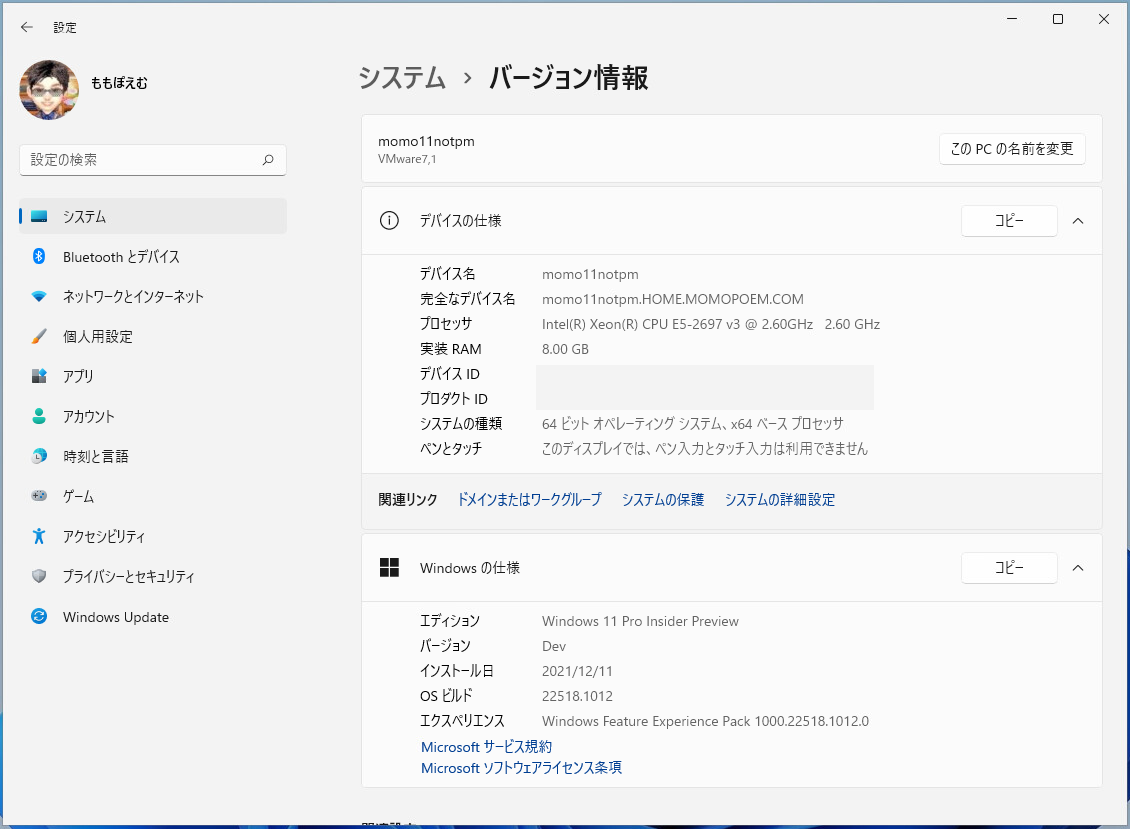The width and height of the screenshot is (1130, 829).
Task: Click the 設定の検索 search field
Action: point(153,160)
